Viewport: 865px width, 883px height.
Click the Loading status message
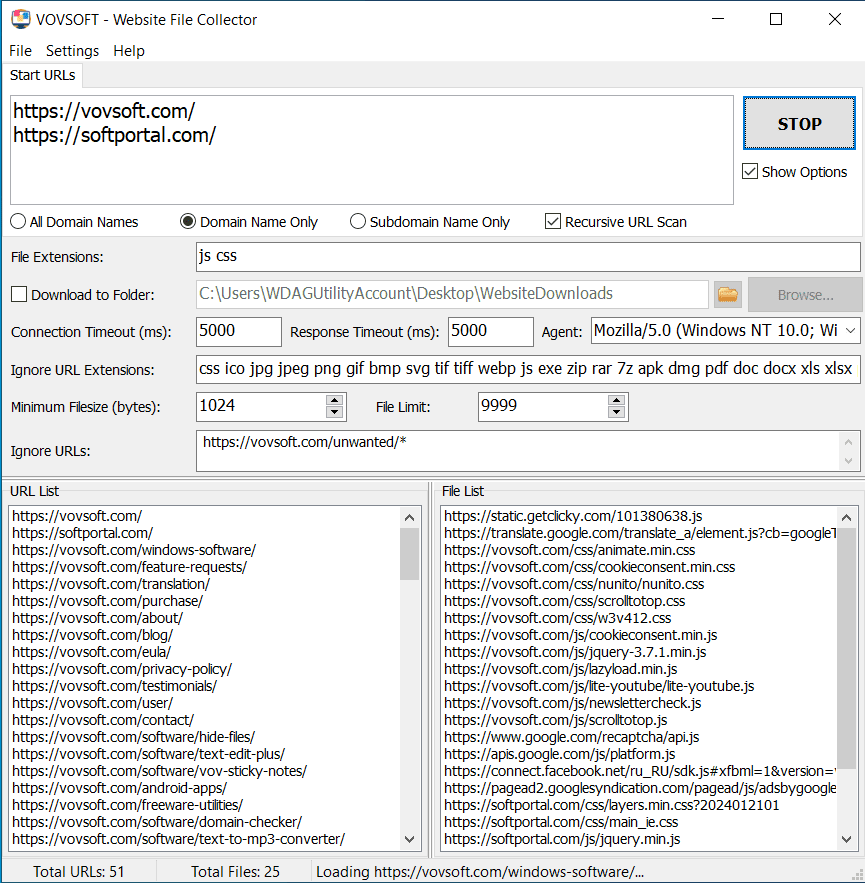coord(480,872)
